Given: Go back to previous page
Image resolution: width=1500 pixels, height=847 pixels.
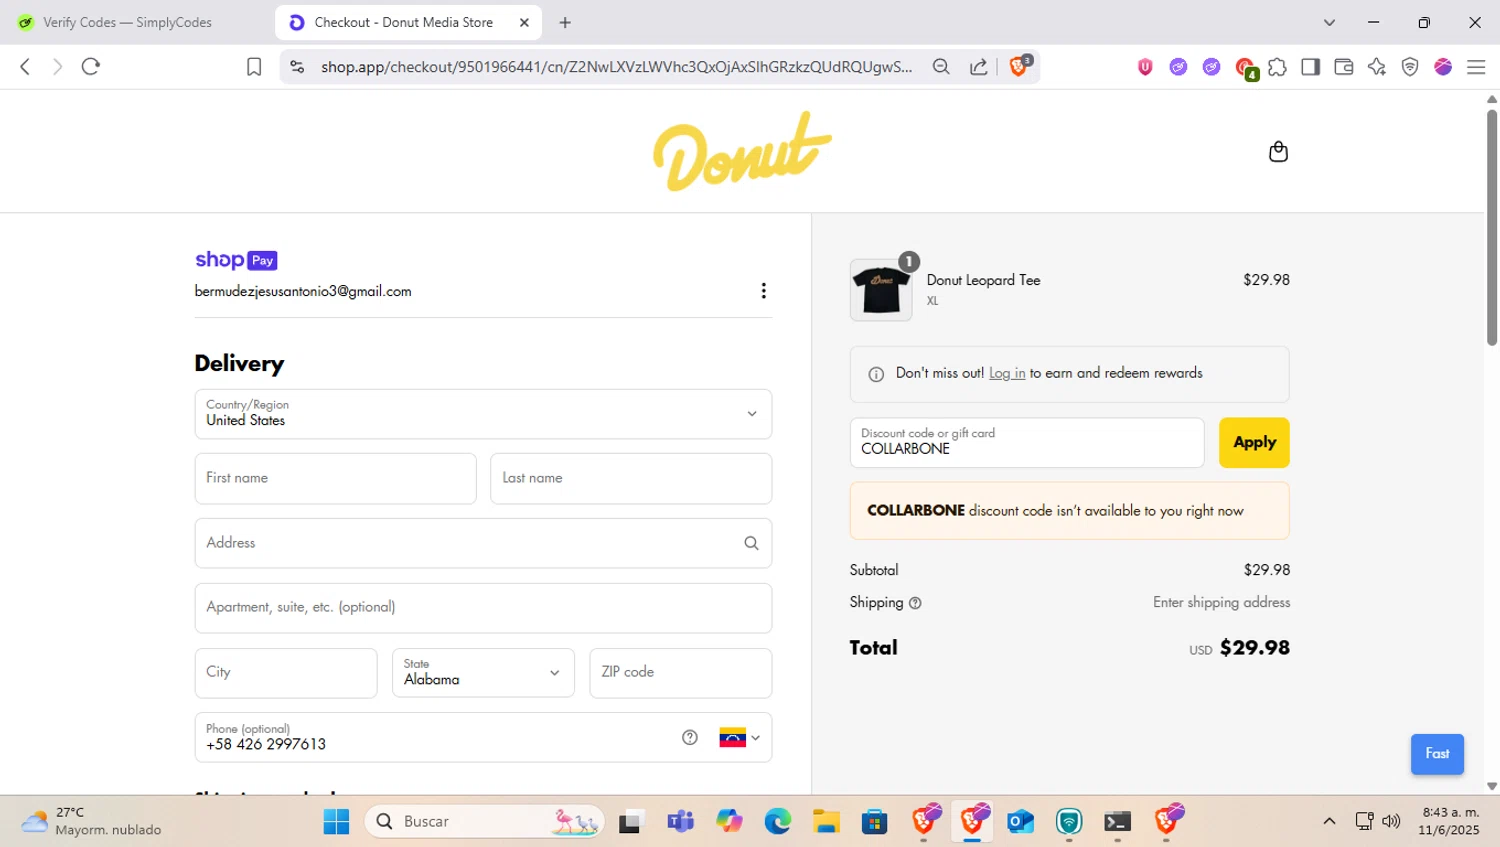Looking at the screenshot, I should tap(25, 67).
